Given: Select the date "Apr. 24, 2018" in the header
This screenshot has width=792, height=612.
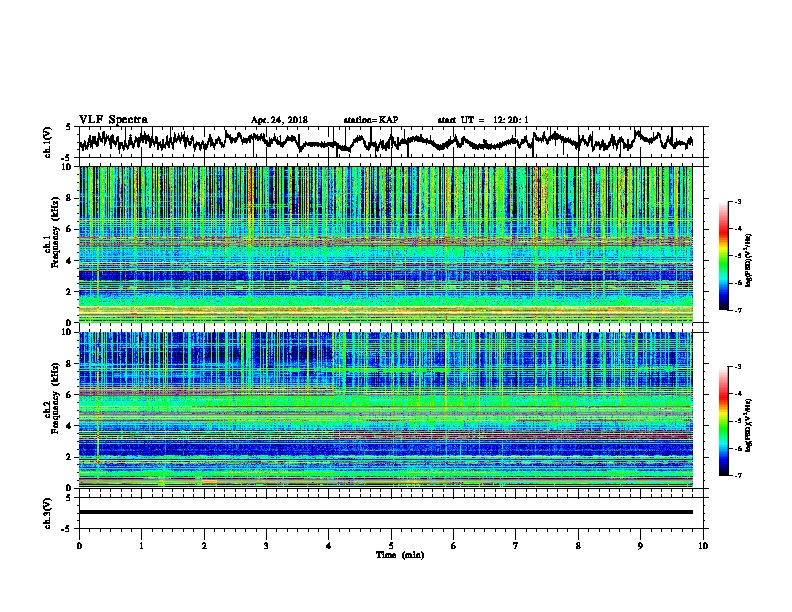Looking at the screenshot, I should (x=279, y=120).
